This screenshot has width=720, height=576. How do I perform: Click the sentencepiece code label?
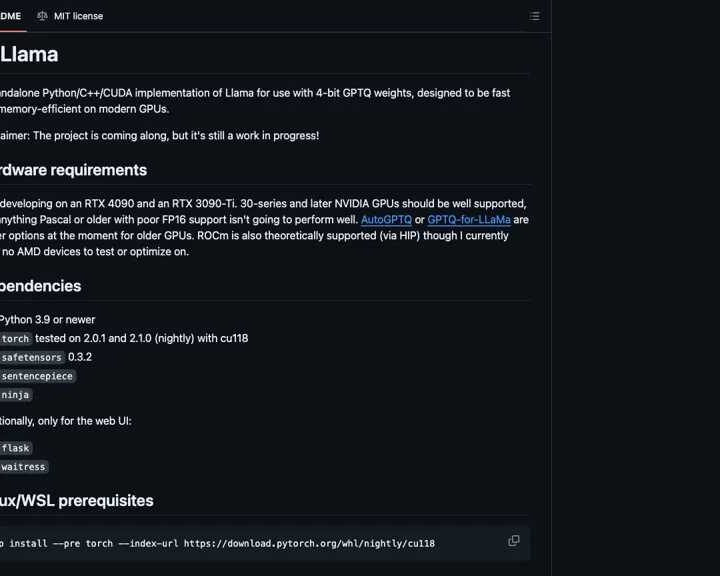click(37, 376)
